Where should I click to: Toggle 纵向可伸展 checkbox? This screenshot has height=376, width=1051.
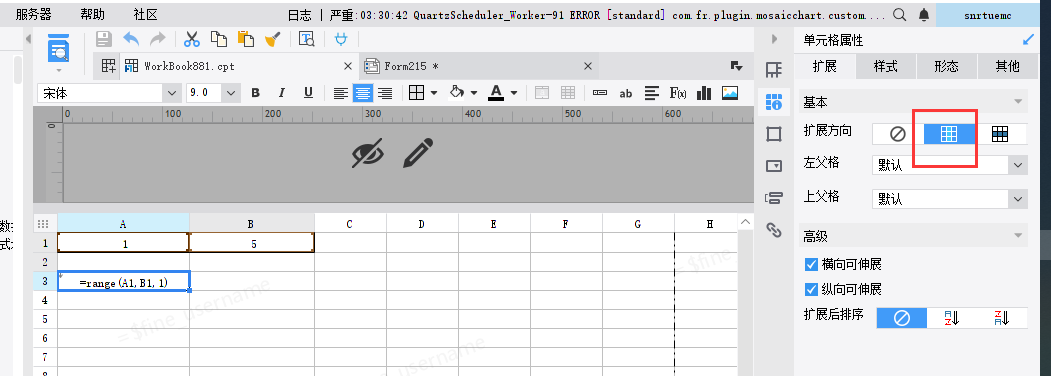(x=811, y=290)
